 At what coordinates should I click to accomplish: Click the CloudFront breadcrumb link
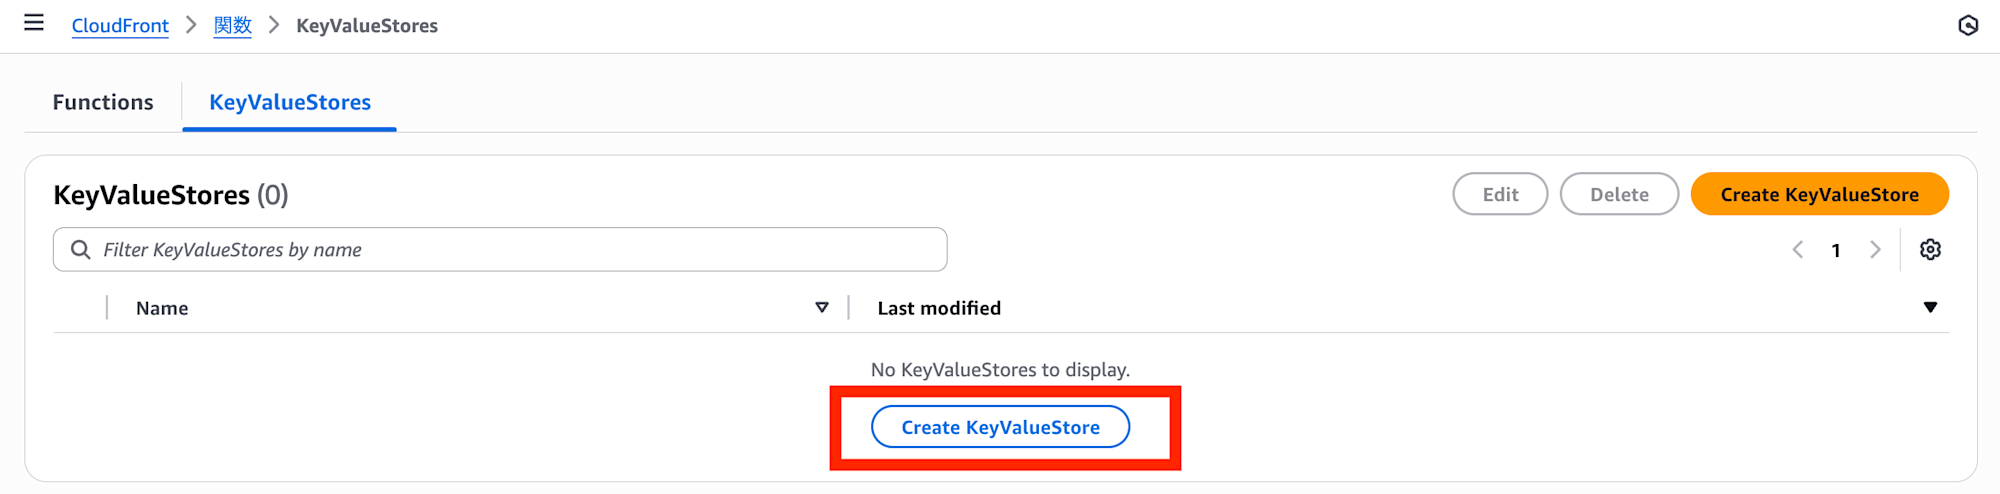(x=120, y=26)
